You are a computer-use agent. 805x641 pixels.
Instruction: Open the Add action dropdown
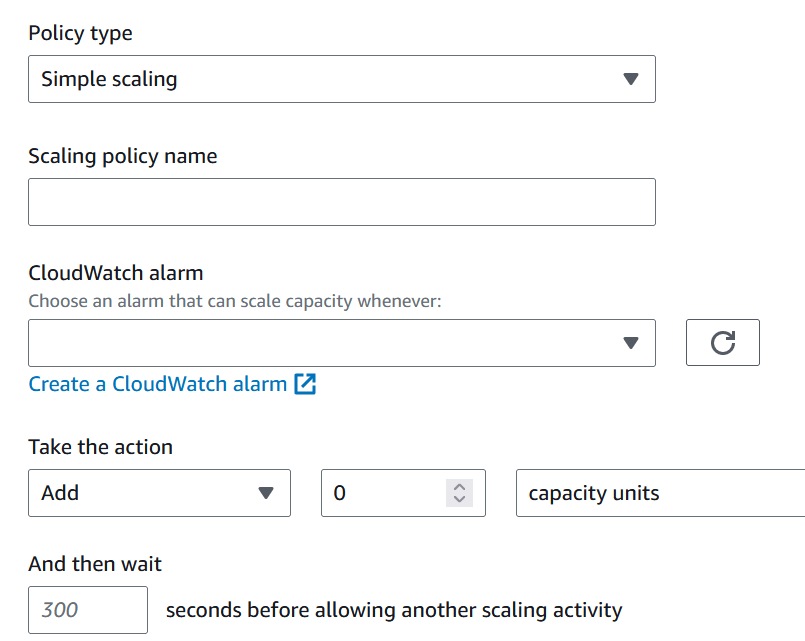(158, 493)
